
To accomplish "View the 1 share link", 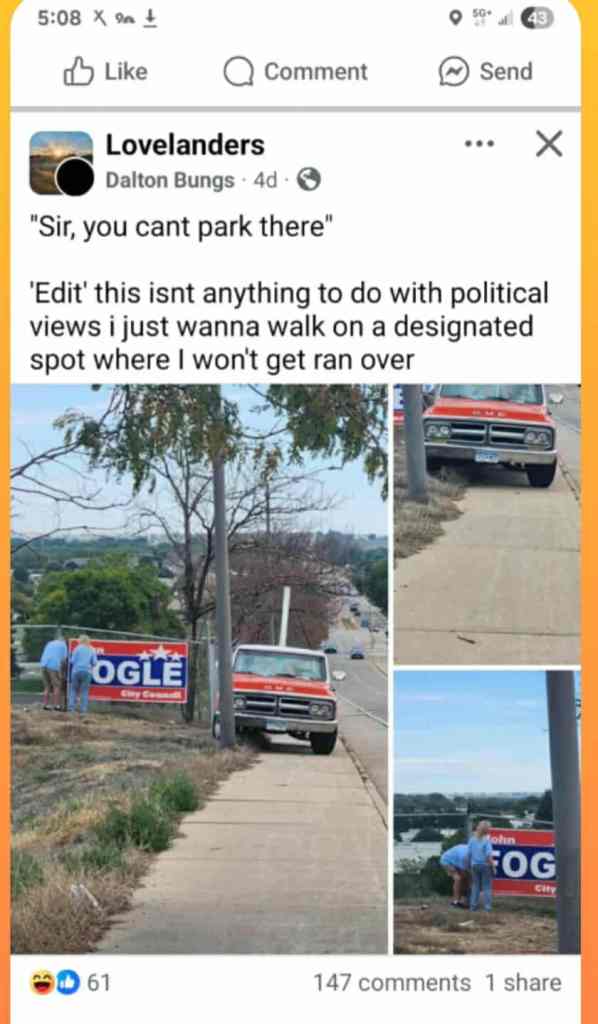I will pos(523,983).
